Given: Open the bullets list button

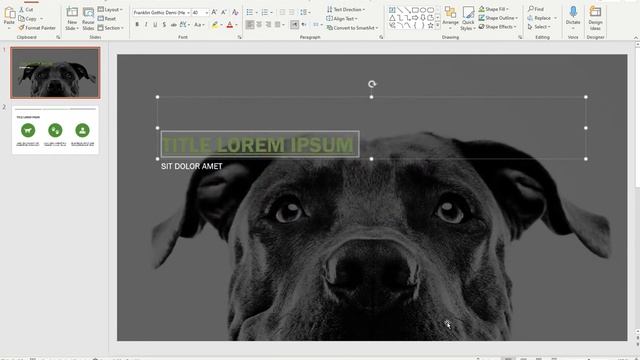Looking at the screenshot, I should click(x=251, y=13).
